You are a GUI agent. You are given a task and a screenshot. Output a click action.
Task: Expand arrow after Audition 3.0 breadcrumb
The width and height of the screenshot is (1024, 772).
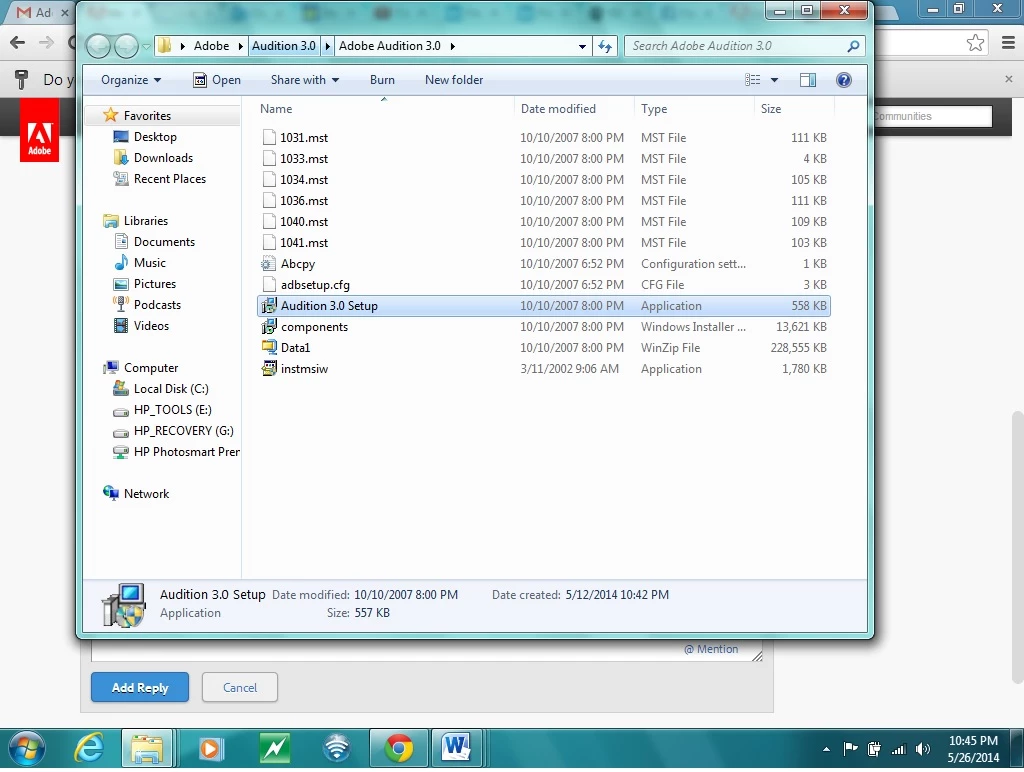point(327,46)
